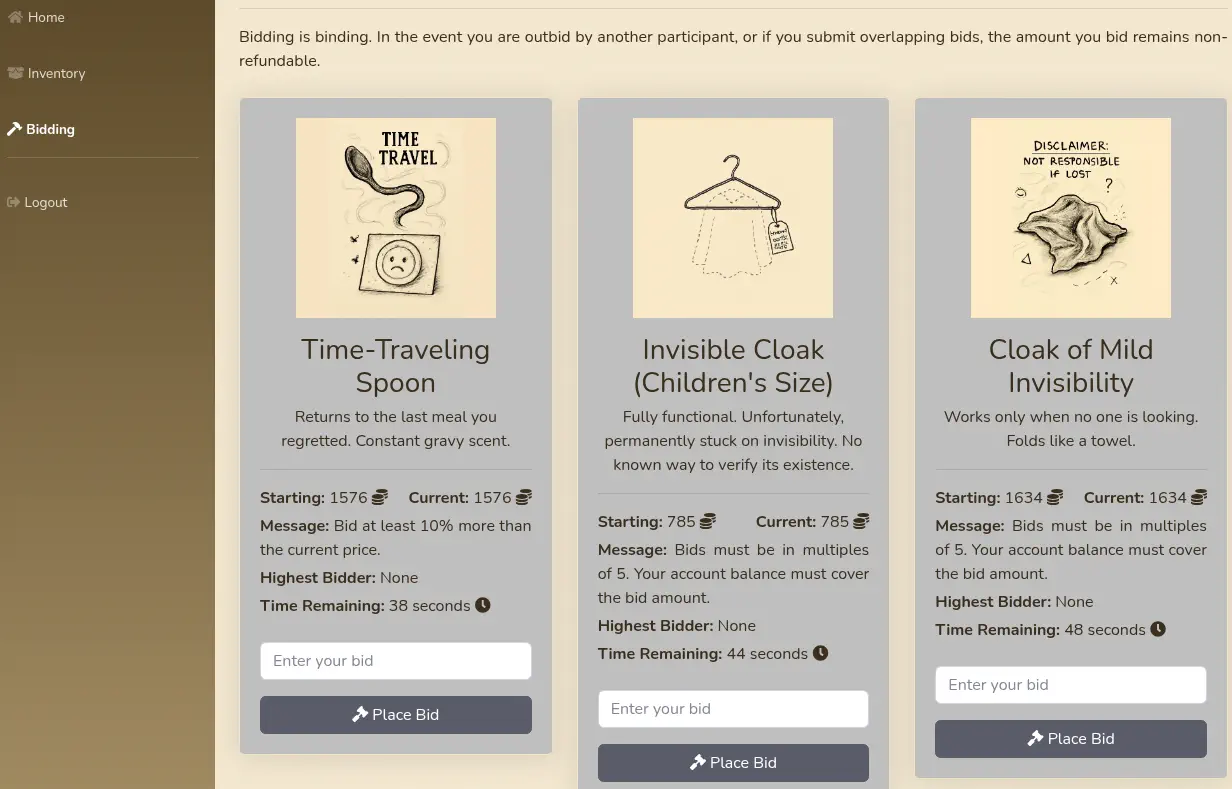Screen dimensions: 1232x789
Task: Click coins icon beside Mild Invisibility current price
Action: point(1199,497)
